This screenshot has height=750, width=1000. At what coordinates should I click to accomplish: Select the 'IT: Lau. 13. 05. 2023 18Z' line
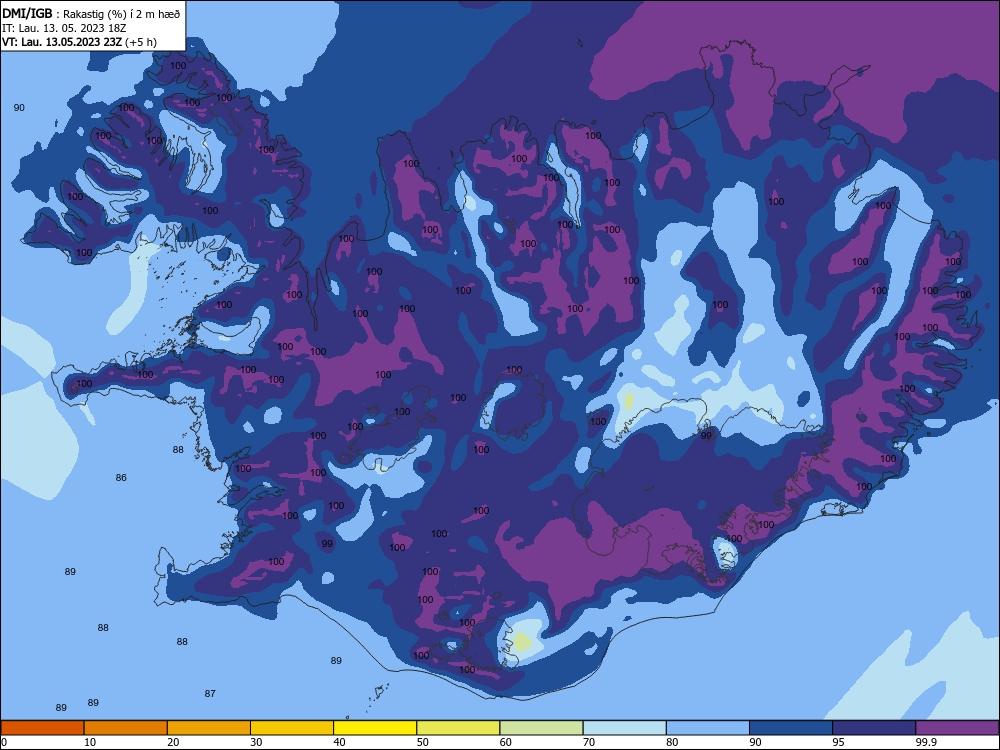pos(64,28)
